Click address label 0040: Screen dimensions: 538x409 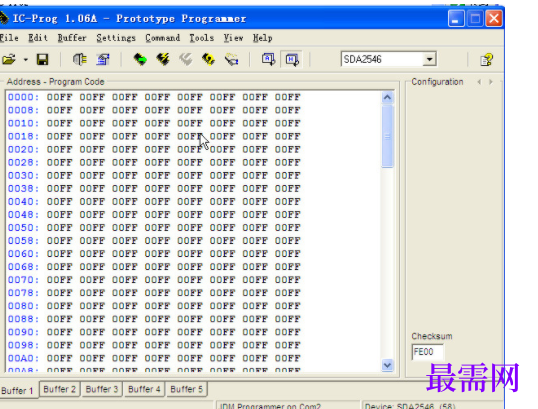click(23, 201)
